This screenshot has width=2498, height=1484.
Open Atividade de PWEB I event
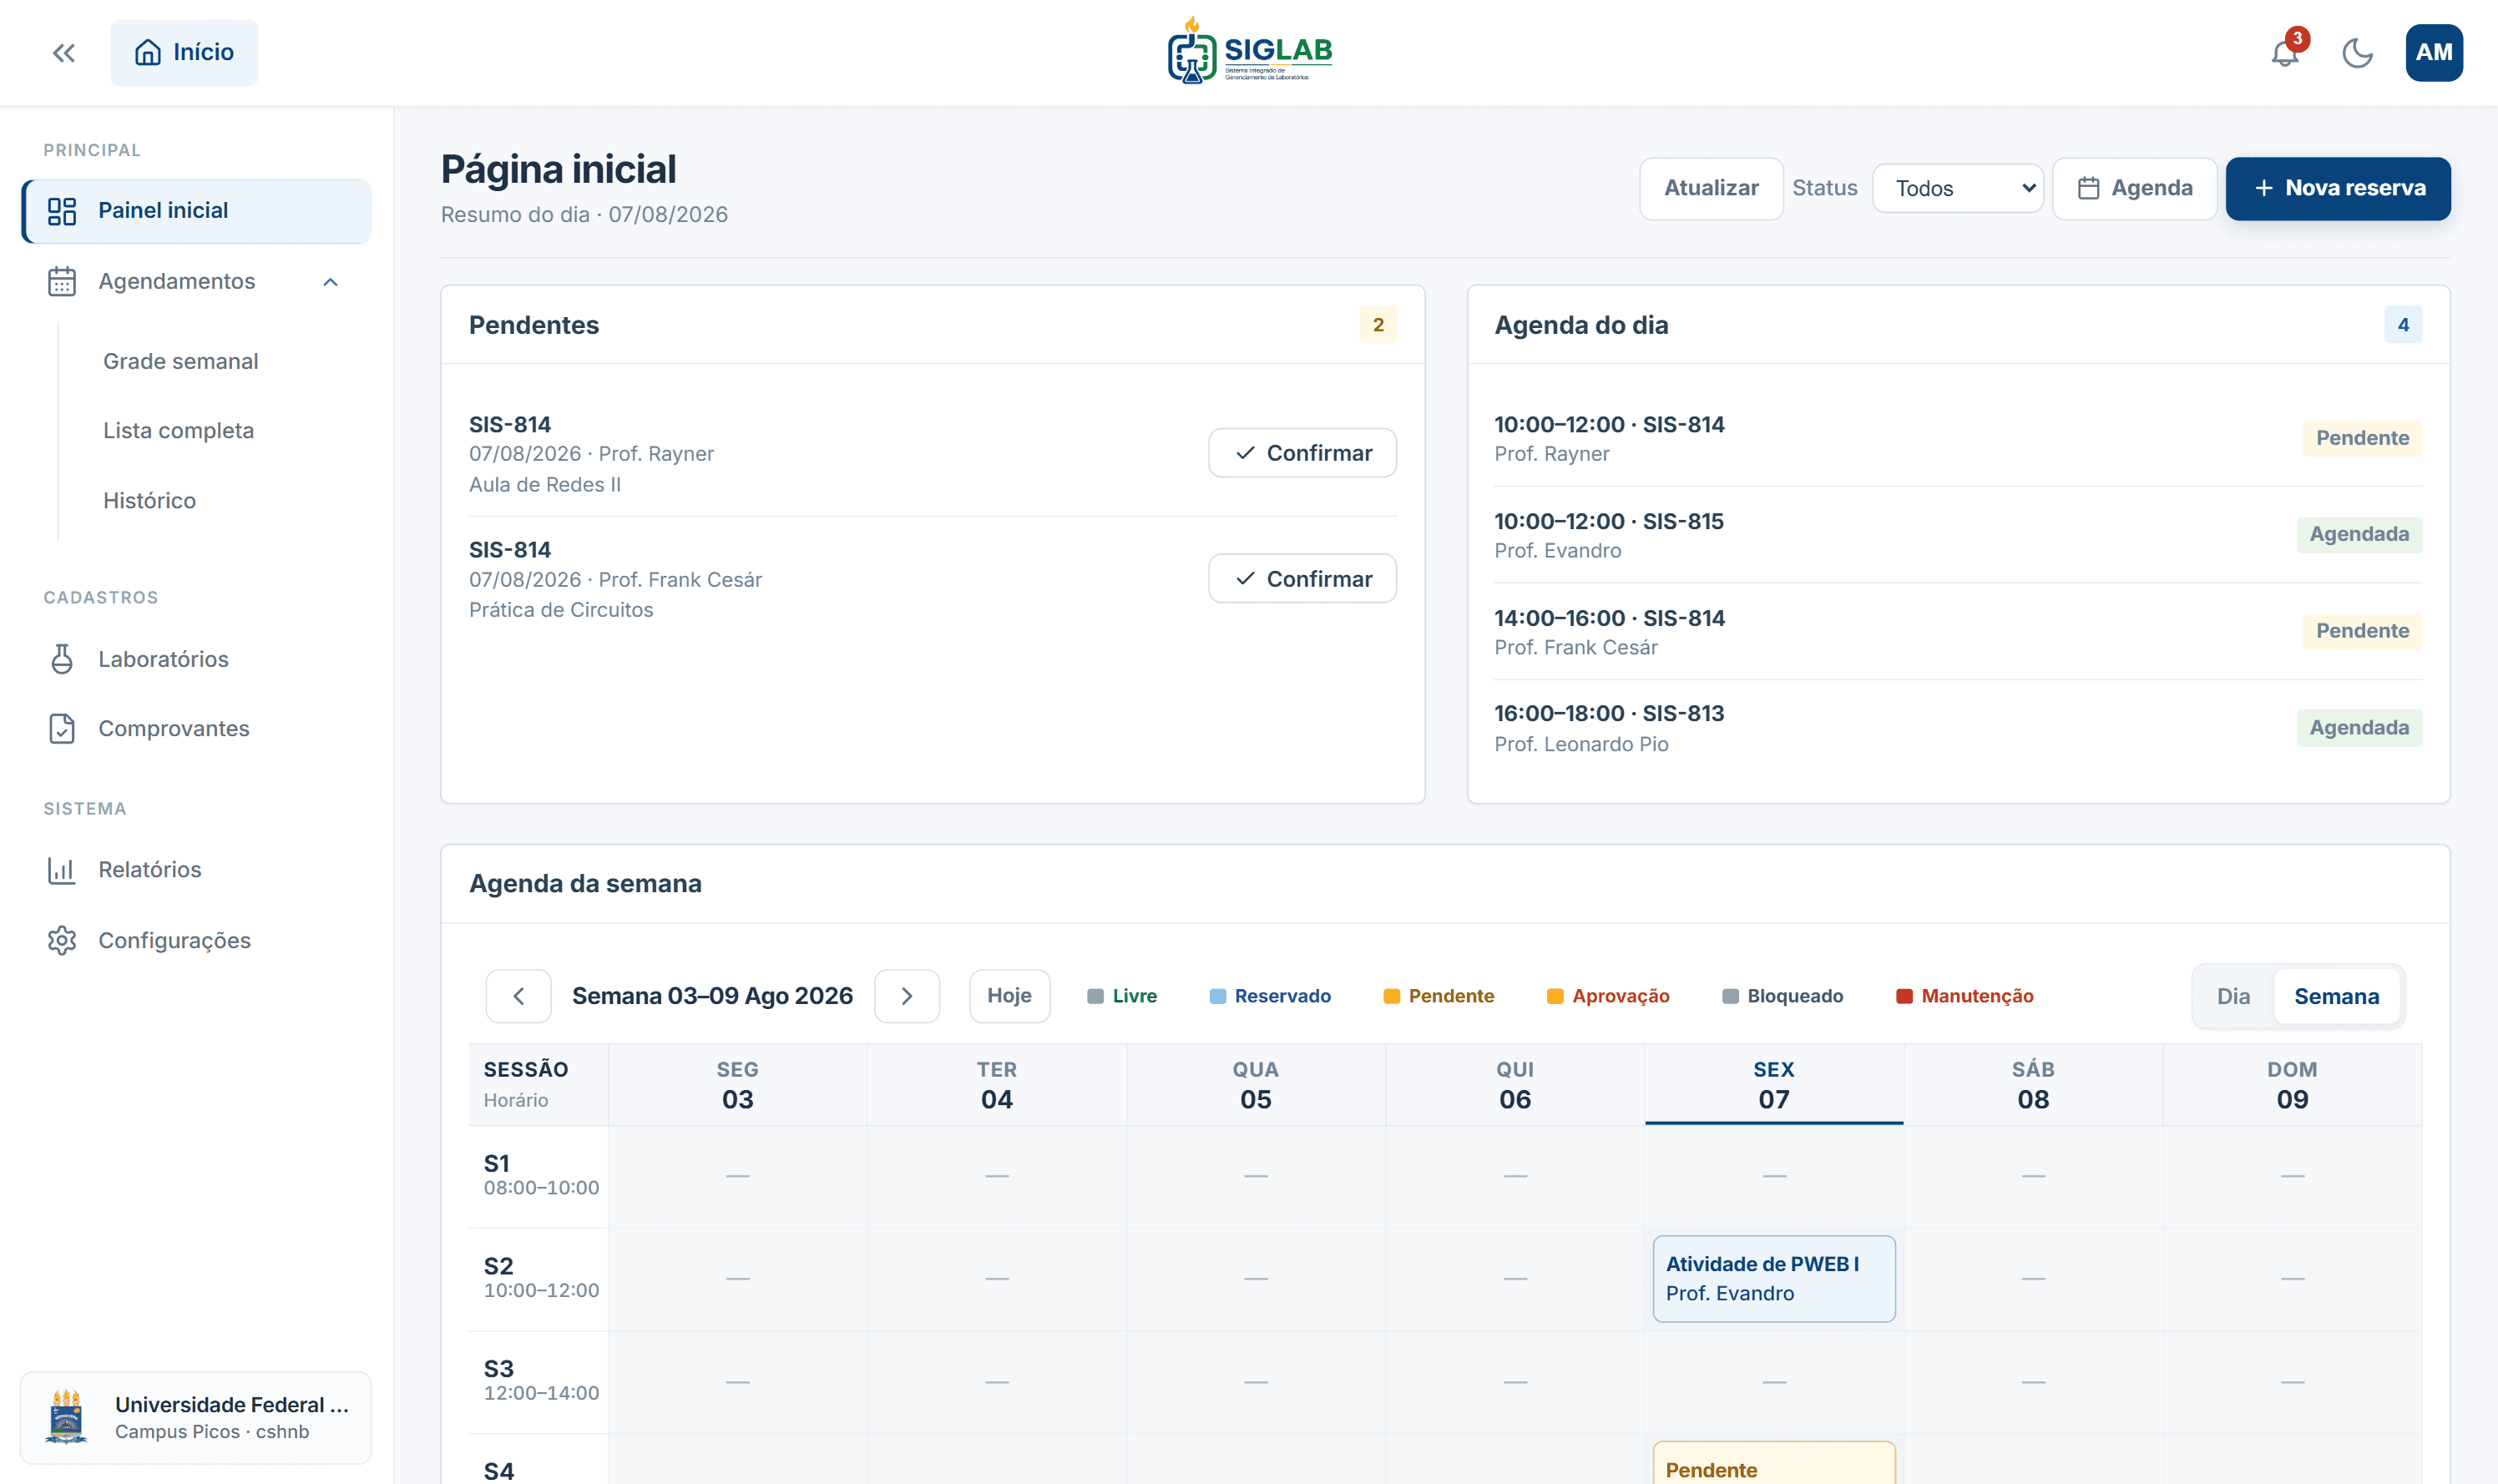coord(1774,1279)
